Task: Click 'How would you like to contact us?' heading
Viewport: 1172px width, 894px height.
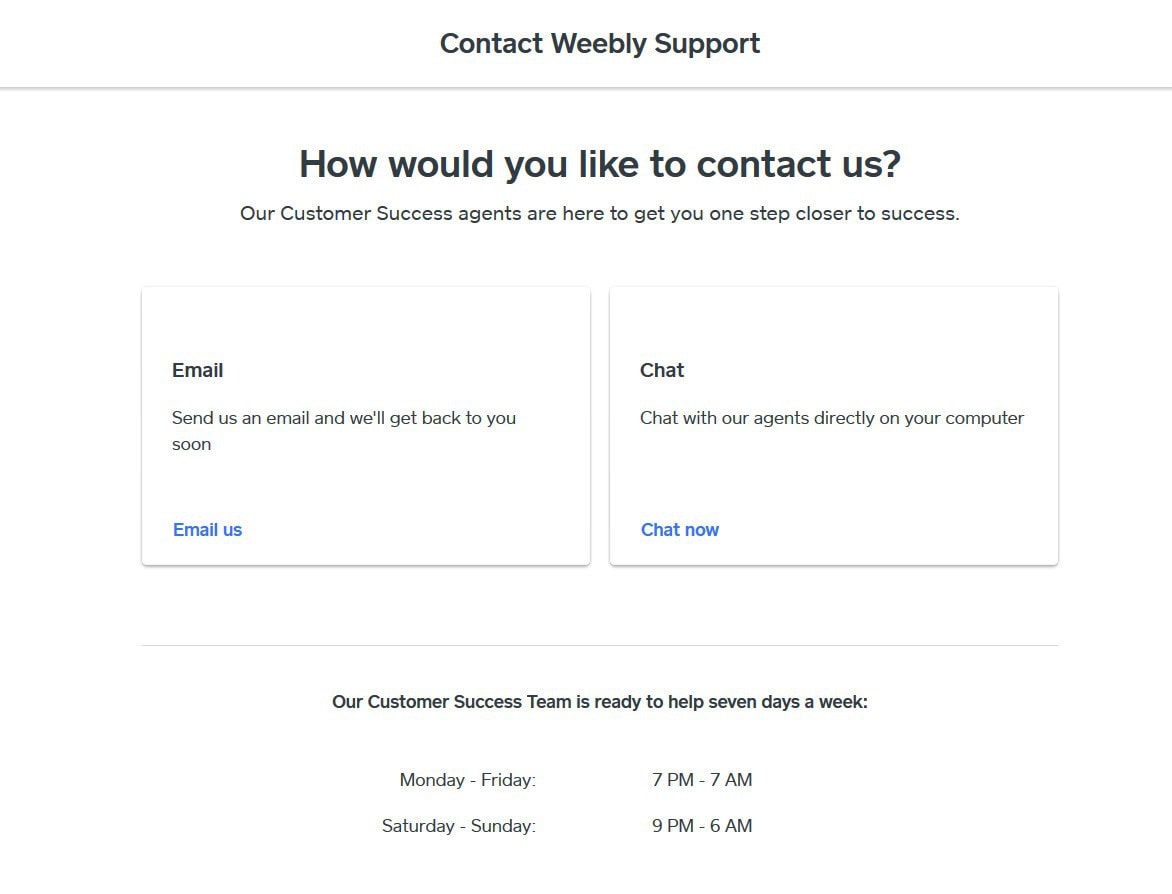Action: pos(599,164)
